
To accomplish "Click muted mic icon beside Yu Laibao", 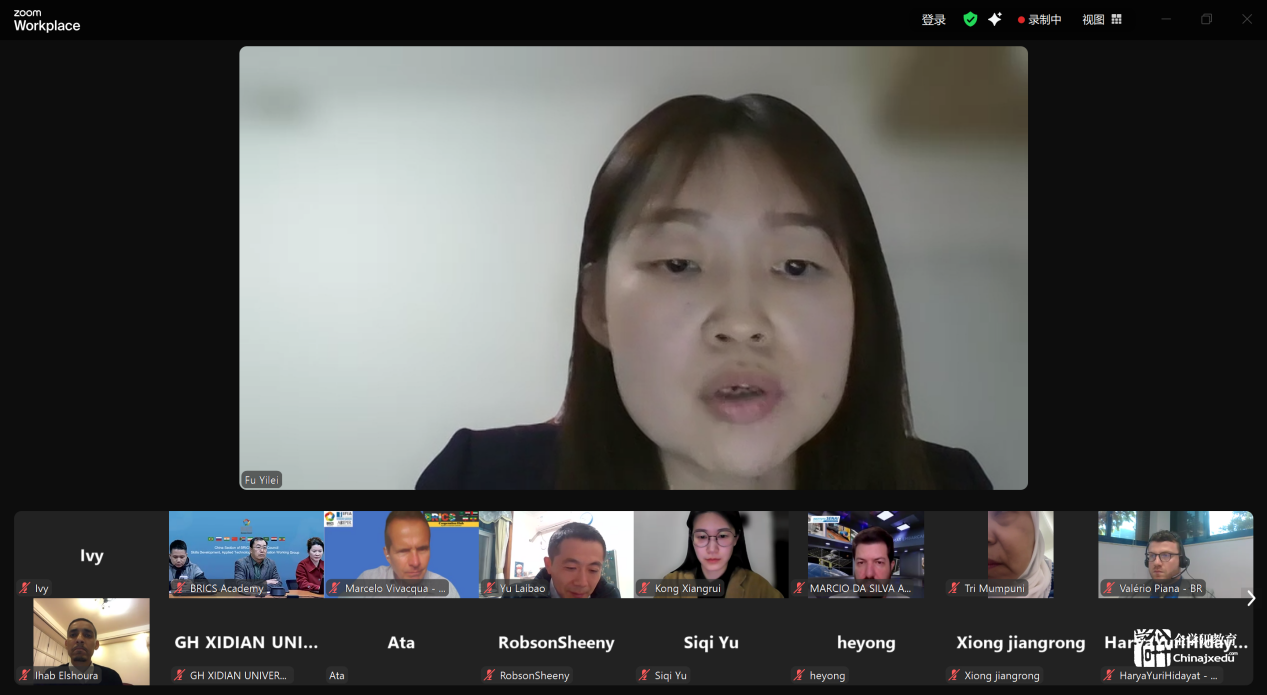I will pyautogui.click(x=490, y=589).
